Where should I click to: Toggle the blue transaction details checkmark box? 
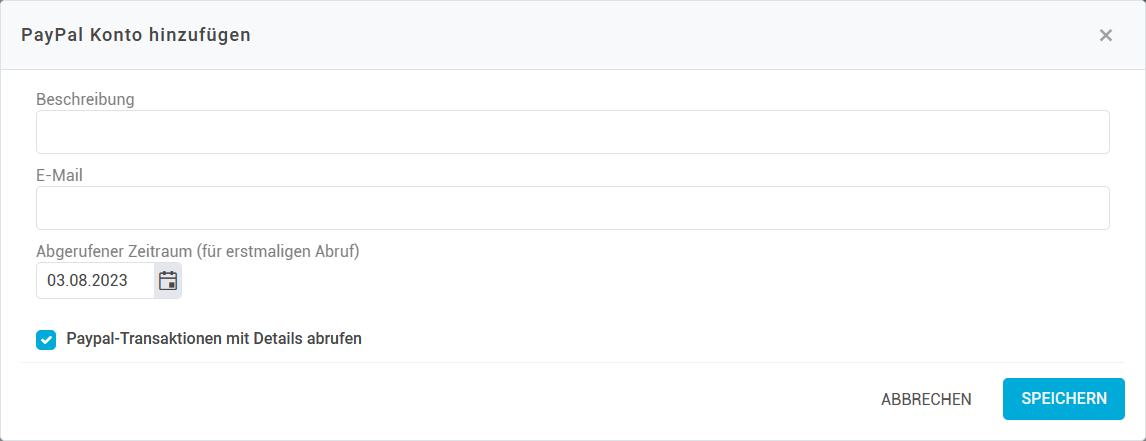coord(46,340)
